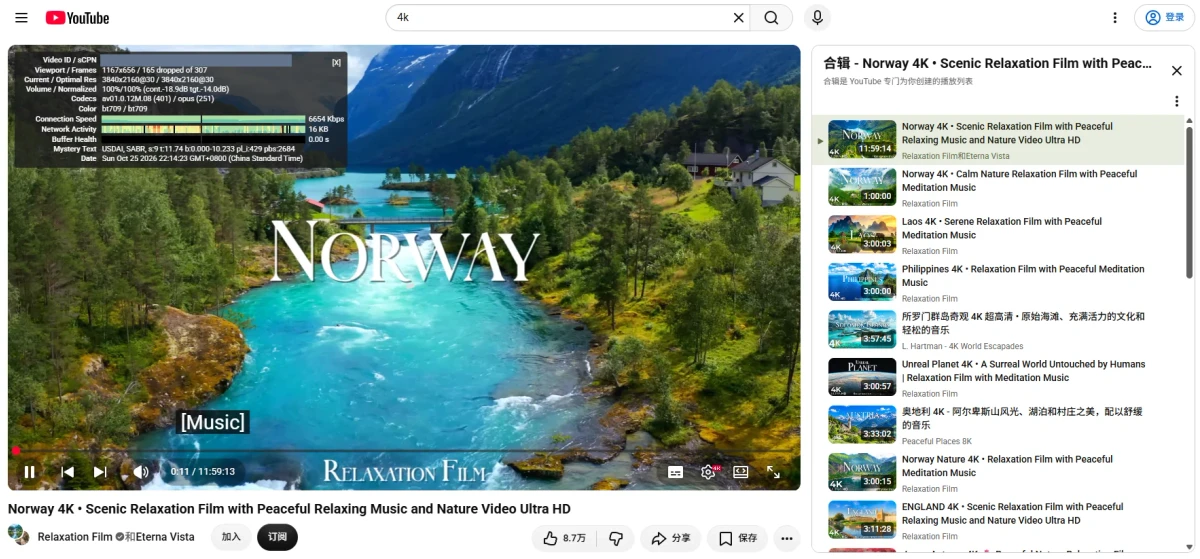Open more actions ellipsis under the video

[788, 538]
